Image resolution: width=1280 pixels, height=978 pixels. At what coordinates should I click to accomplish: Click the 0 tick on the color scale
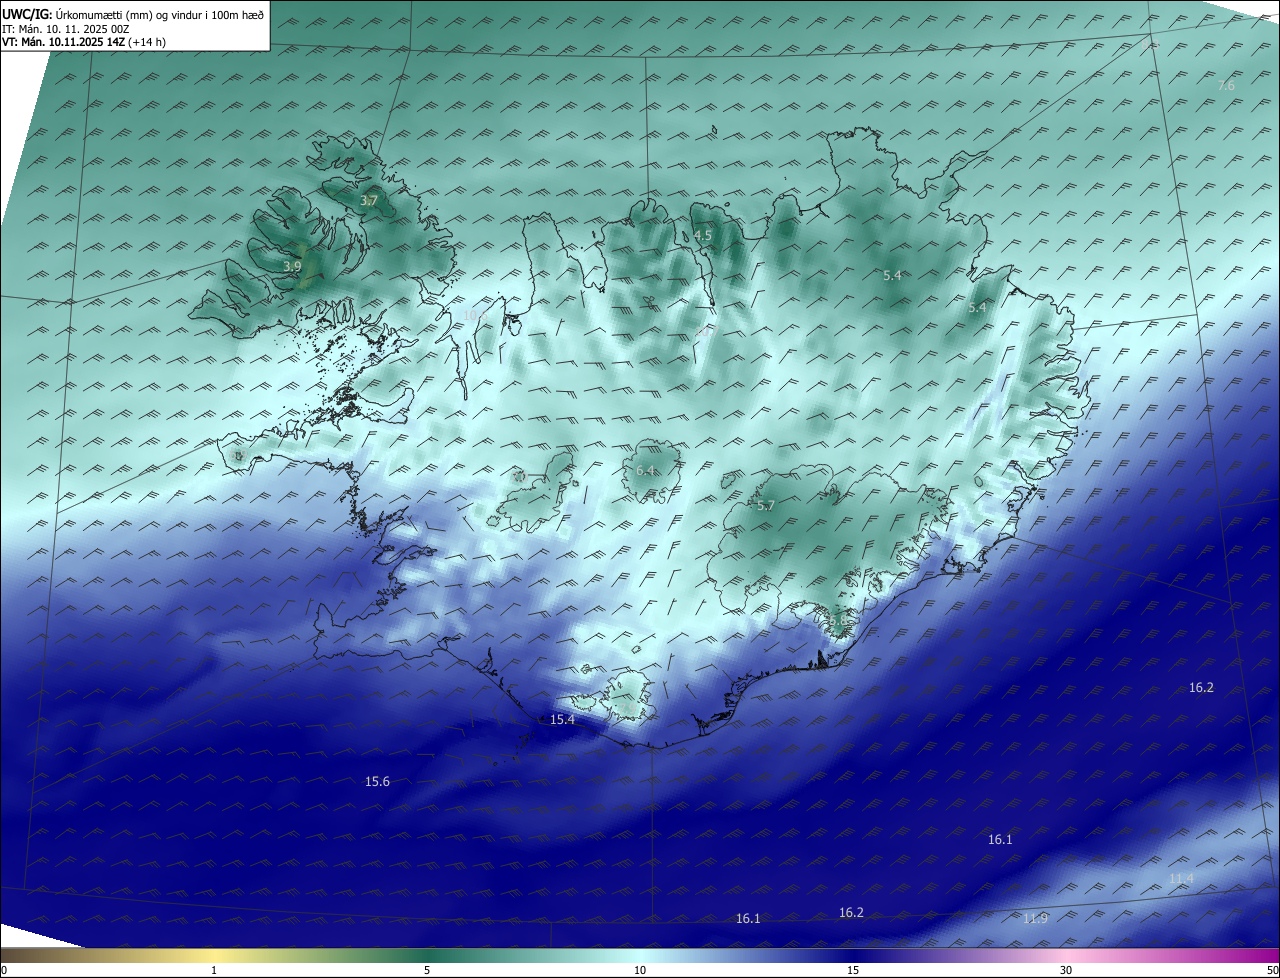4,970
